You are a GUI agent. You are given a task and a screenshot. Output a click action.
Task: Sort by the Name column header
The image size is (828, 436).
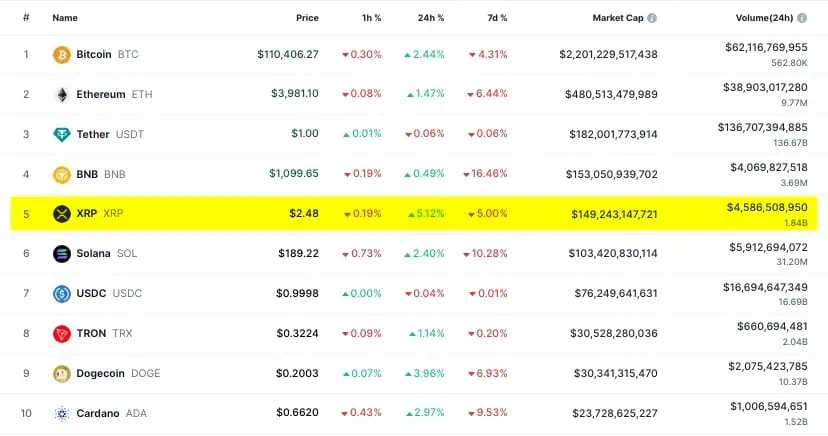[65, 18]
